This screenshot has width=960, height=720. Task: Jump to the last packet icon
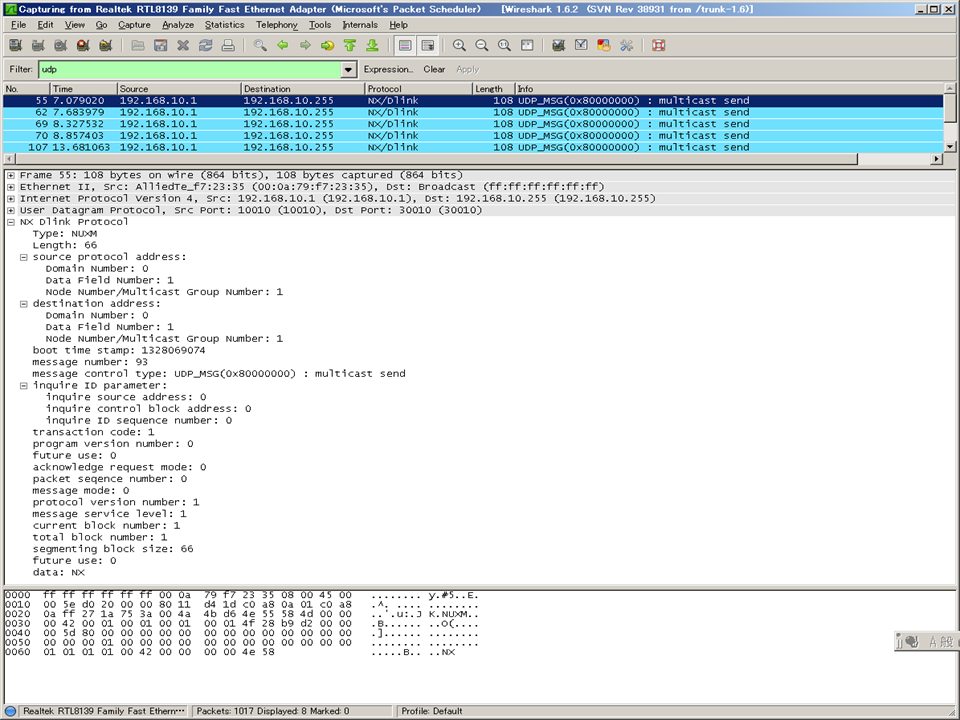pyautogui.click(x=372, y=45)
